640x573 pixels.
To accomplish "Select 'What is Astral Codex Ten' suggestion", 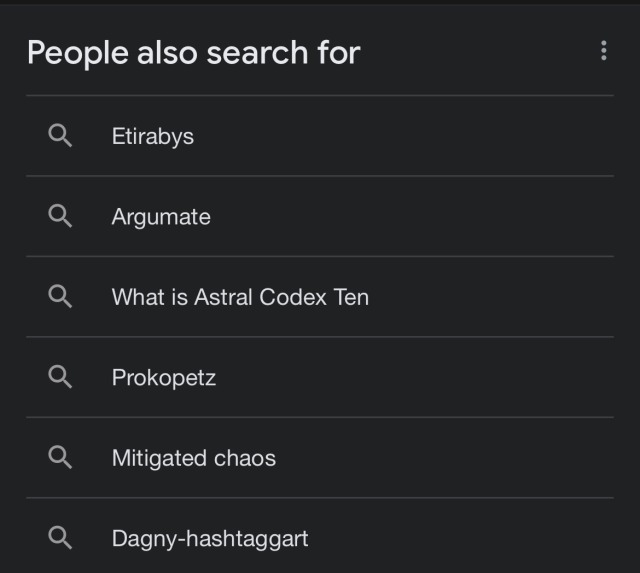I will (x=240, y=297).
